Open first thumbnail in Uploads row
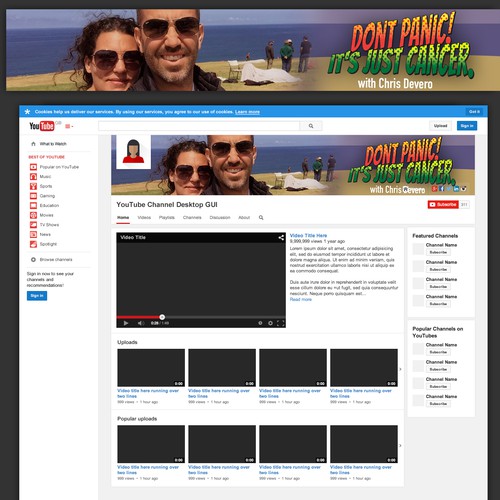Image resolution: width=500 pixels, height=500 pixels. coord(151,368)
